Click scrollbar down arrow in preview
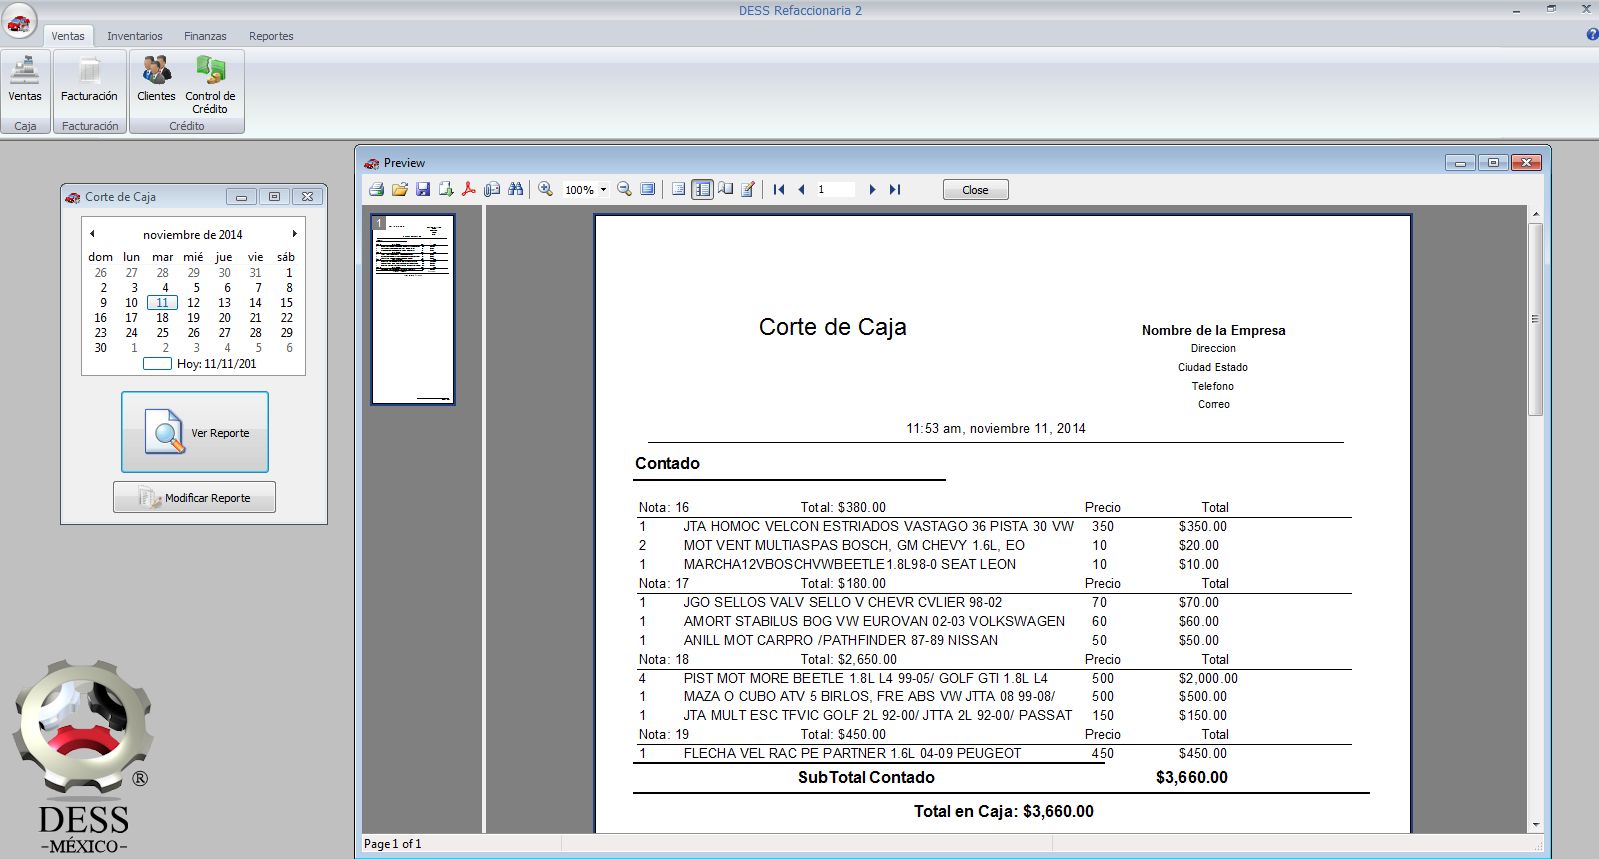Screen dimensions: 1599x859 pyautogui.click(x=1535, y=825)
